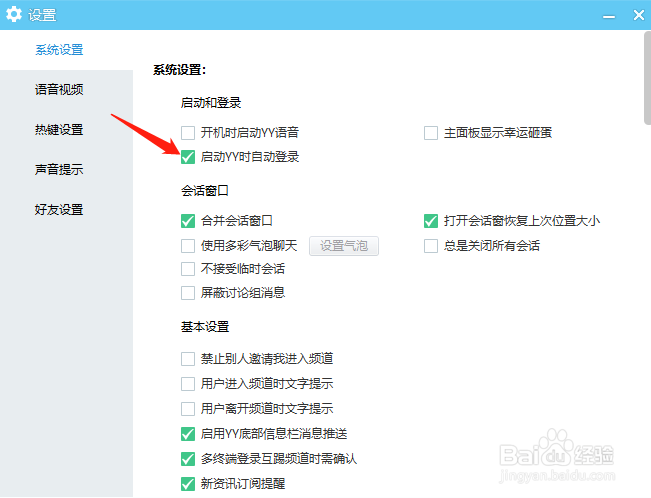This screenshot has width=651, height=498.
Task: Switch to the 语音视频 tab
Action: [x=59, y=89]
